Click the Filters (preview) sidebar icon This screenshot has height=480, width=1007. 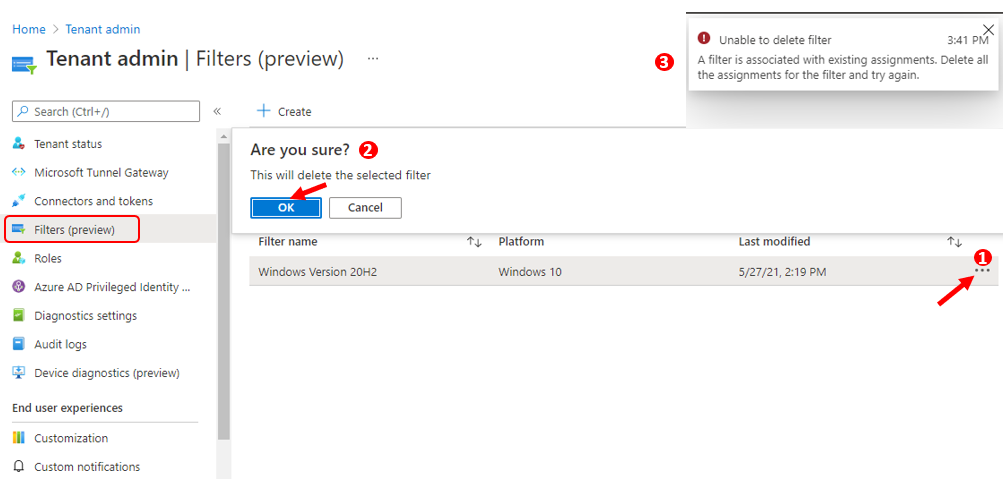point(19,229)
